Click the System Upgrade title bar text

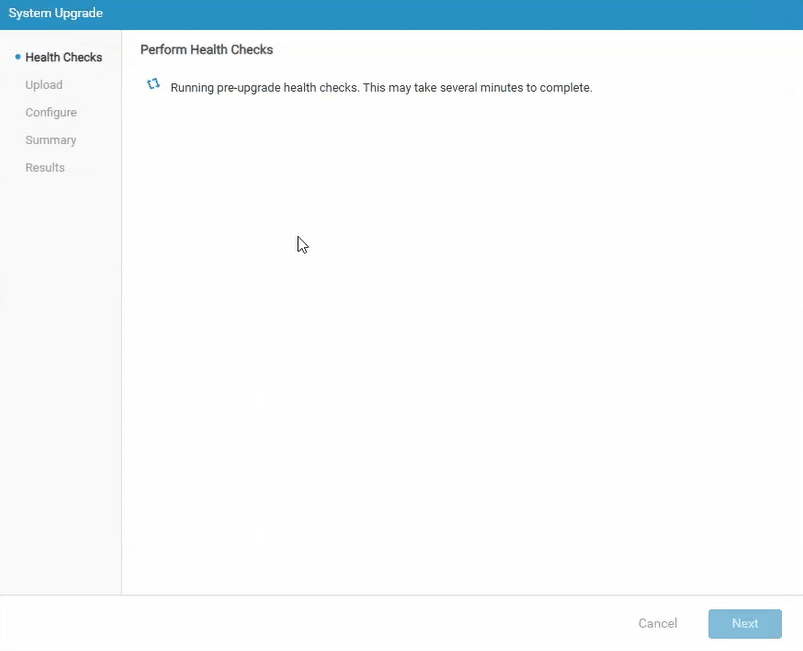pos(56,13)
